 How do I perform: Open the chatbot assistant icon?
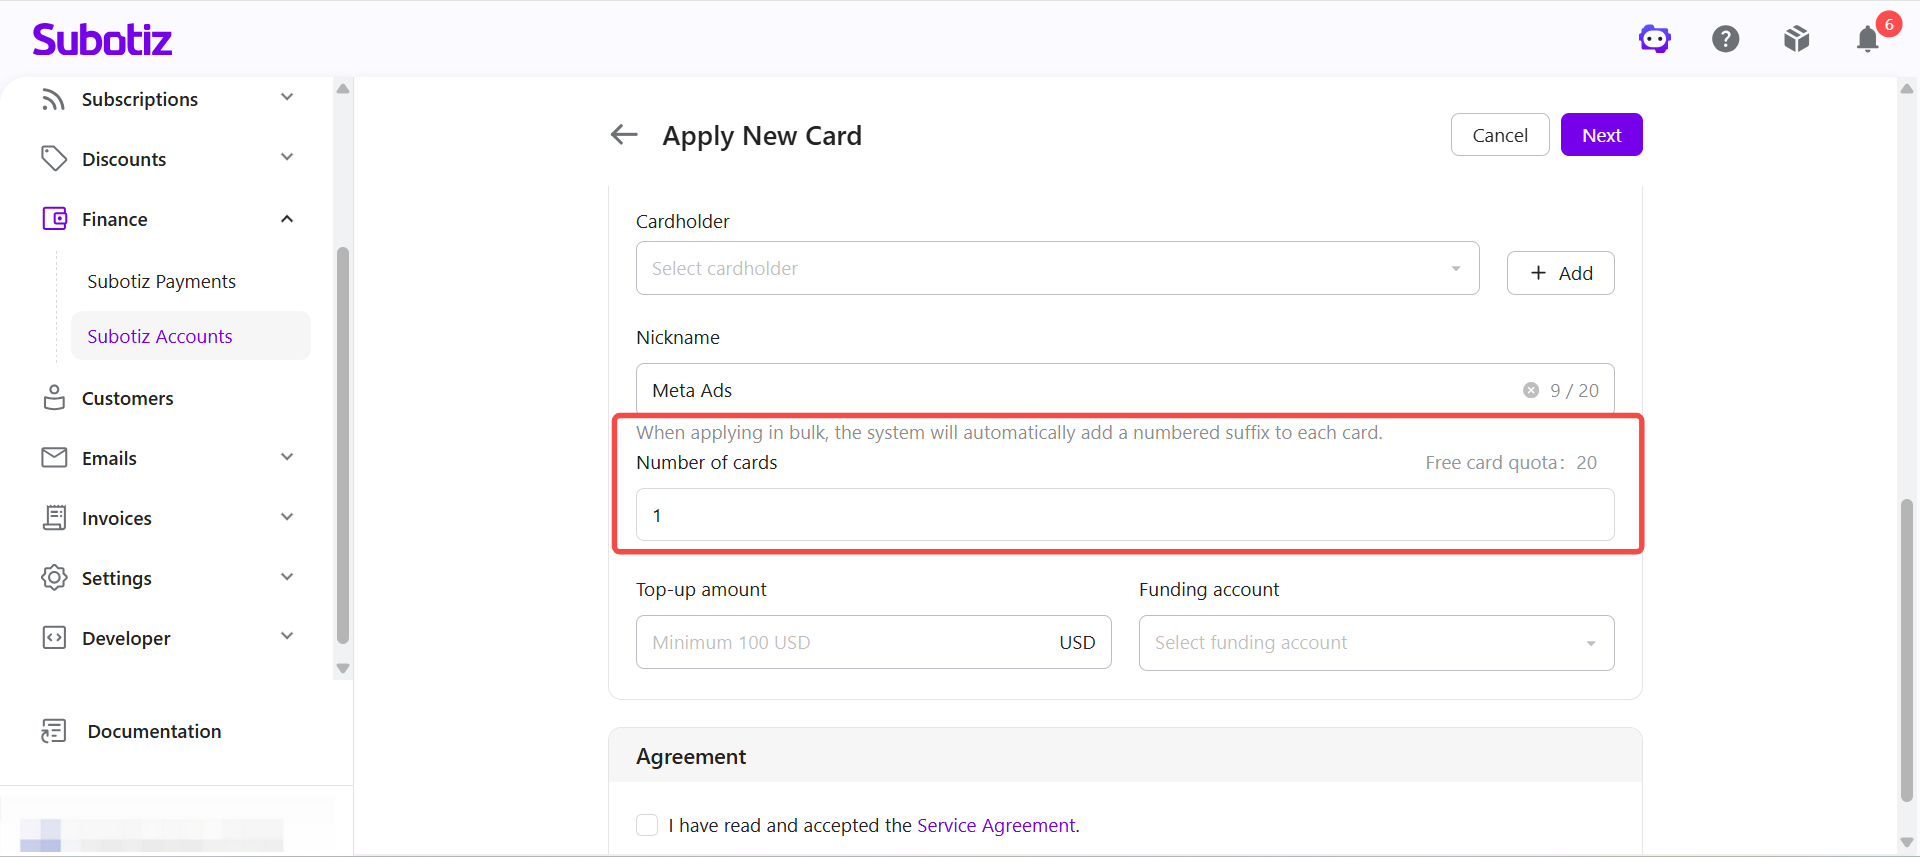point(1655,39)
